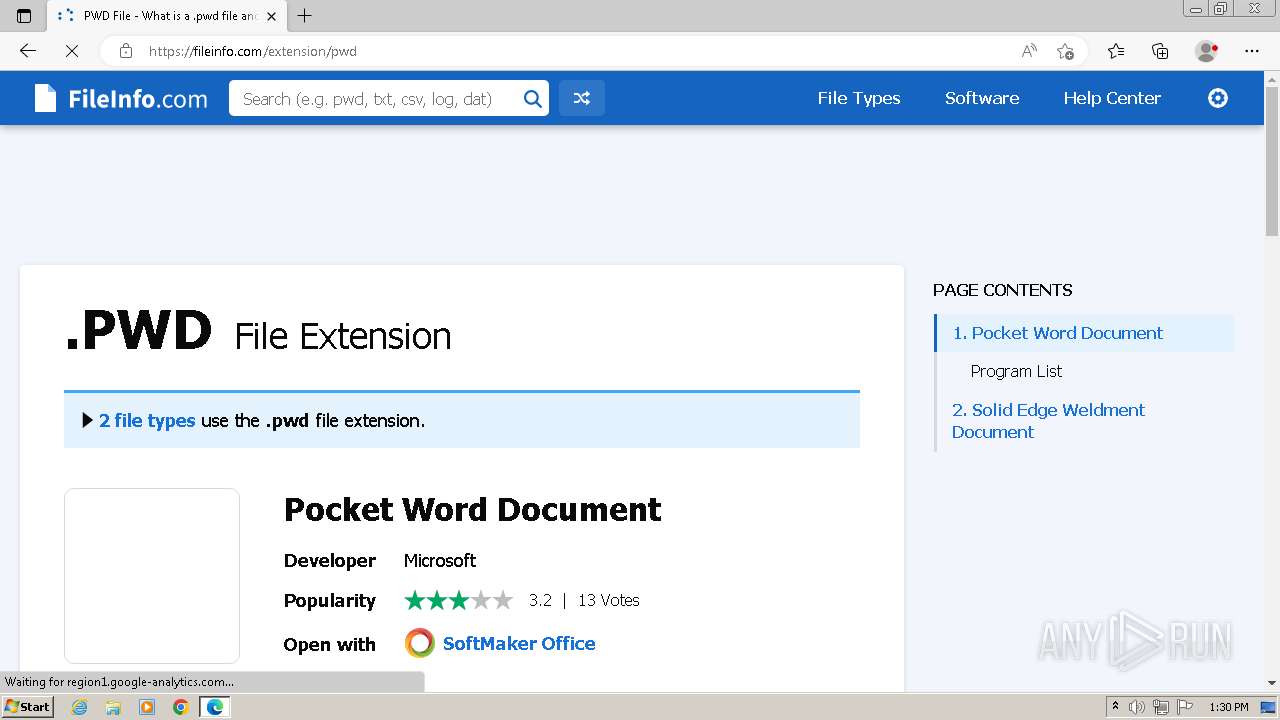
Task: Launch Chrome from the taskbar
Action: [x=180, y=707]
